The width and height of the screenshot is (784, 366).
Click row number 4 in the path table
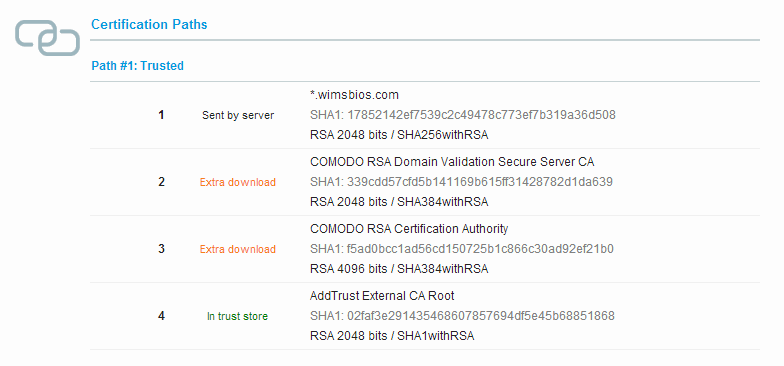pos(161,316)
